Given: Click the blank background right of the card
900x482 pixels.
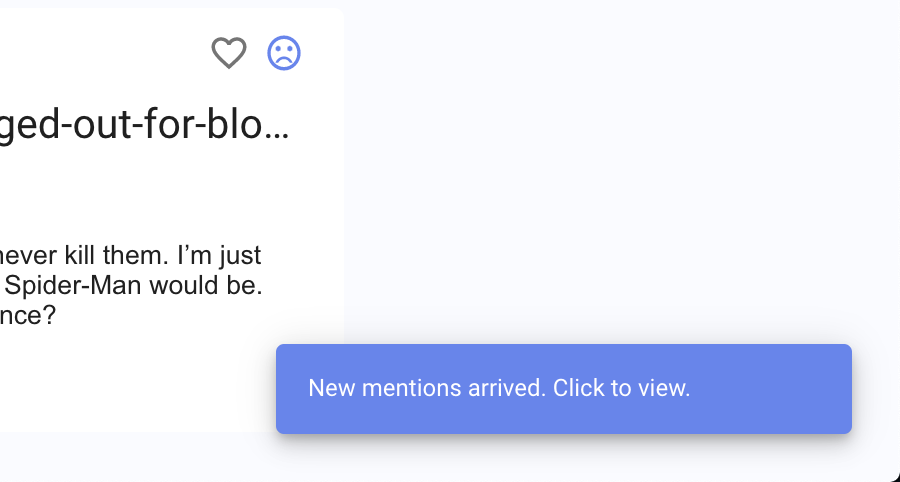Looking at the screenshot, I should click(x=620, y=180).
